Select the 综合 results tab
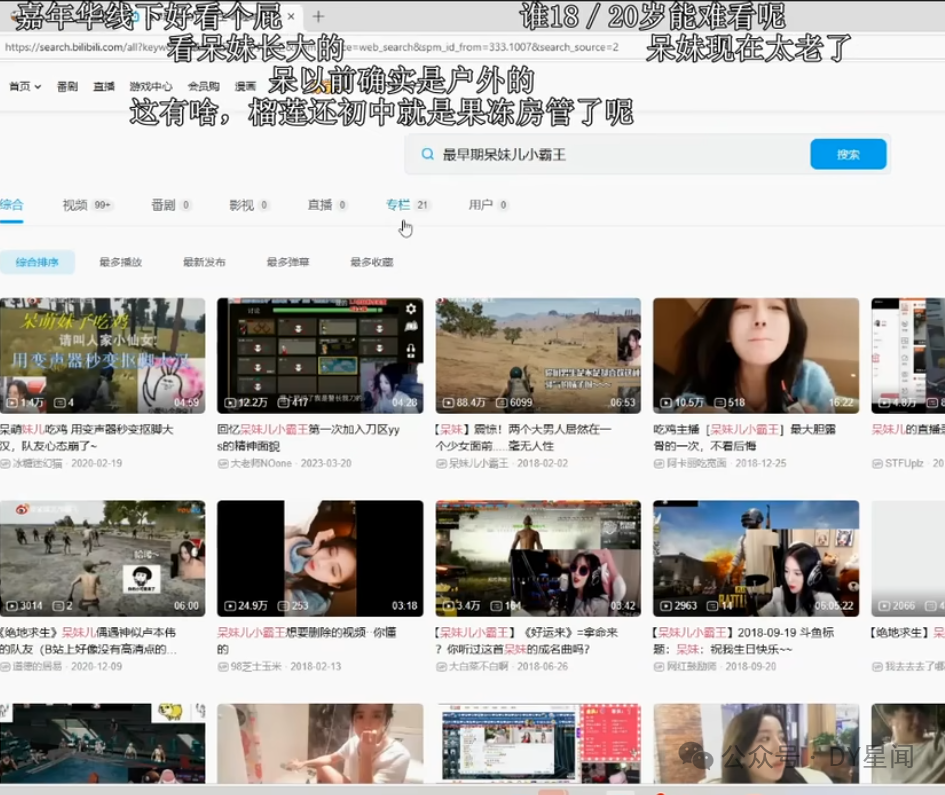The width and height of the screenshot is (945, 795). tap(11, 205)
